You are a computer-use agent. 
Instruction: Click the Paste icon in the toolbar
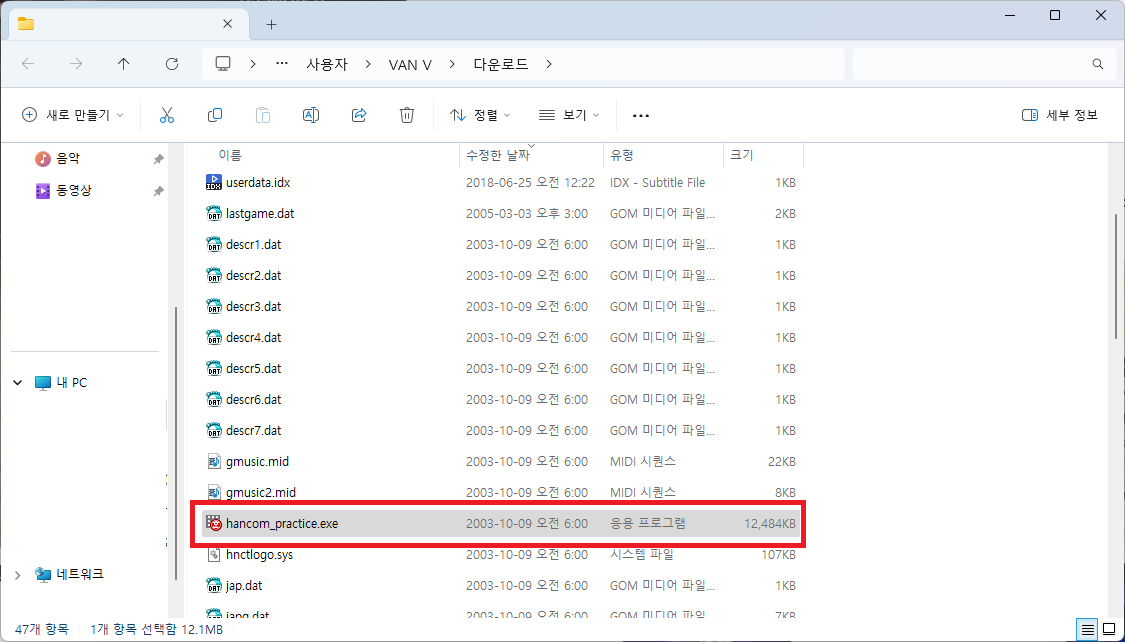click(263, 114)
